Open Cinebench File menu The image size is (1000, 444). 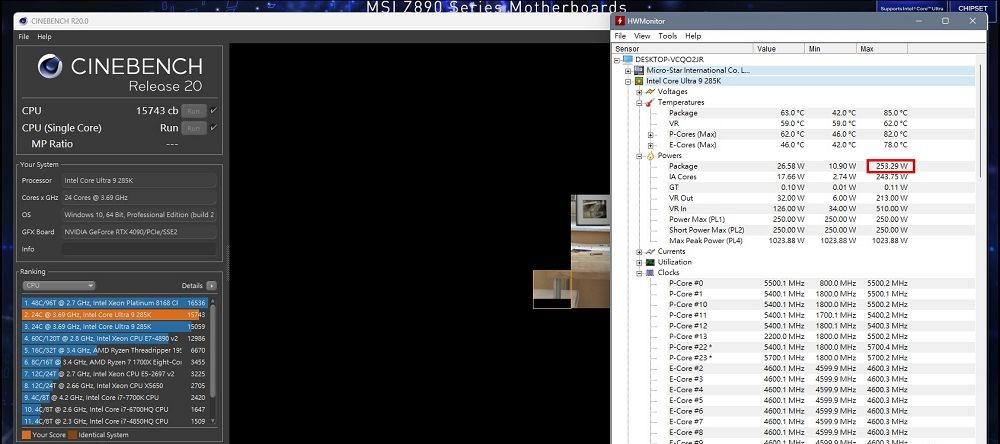point(24,37)
